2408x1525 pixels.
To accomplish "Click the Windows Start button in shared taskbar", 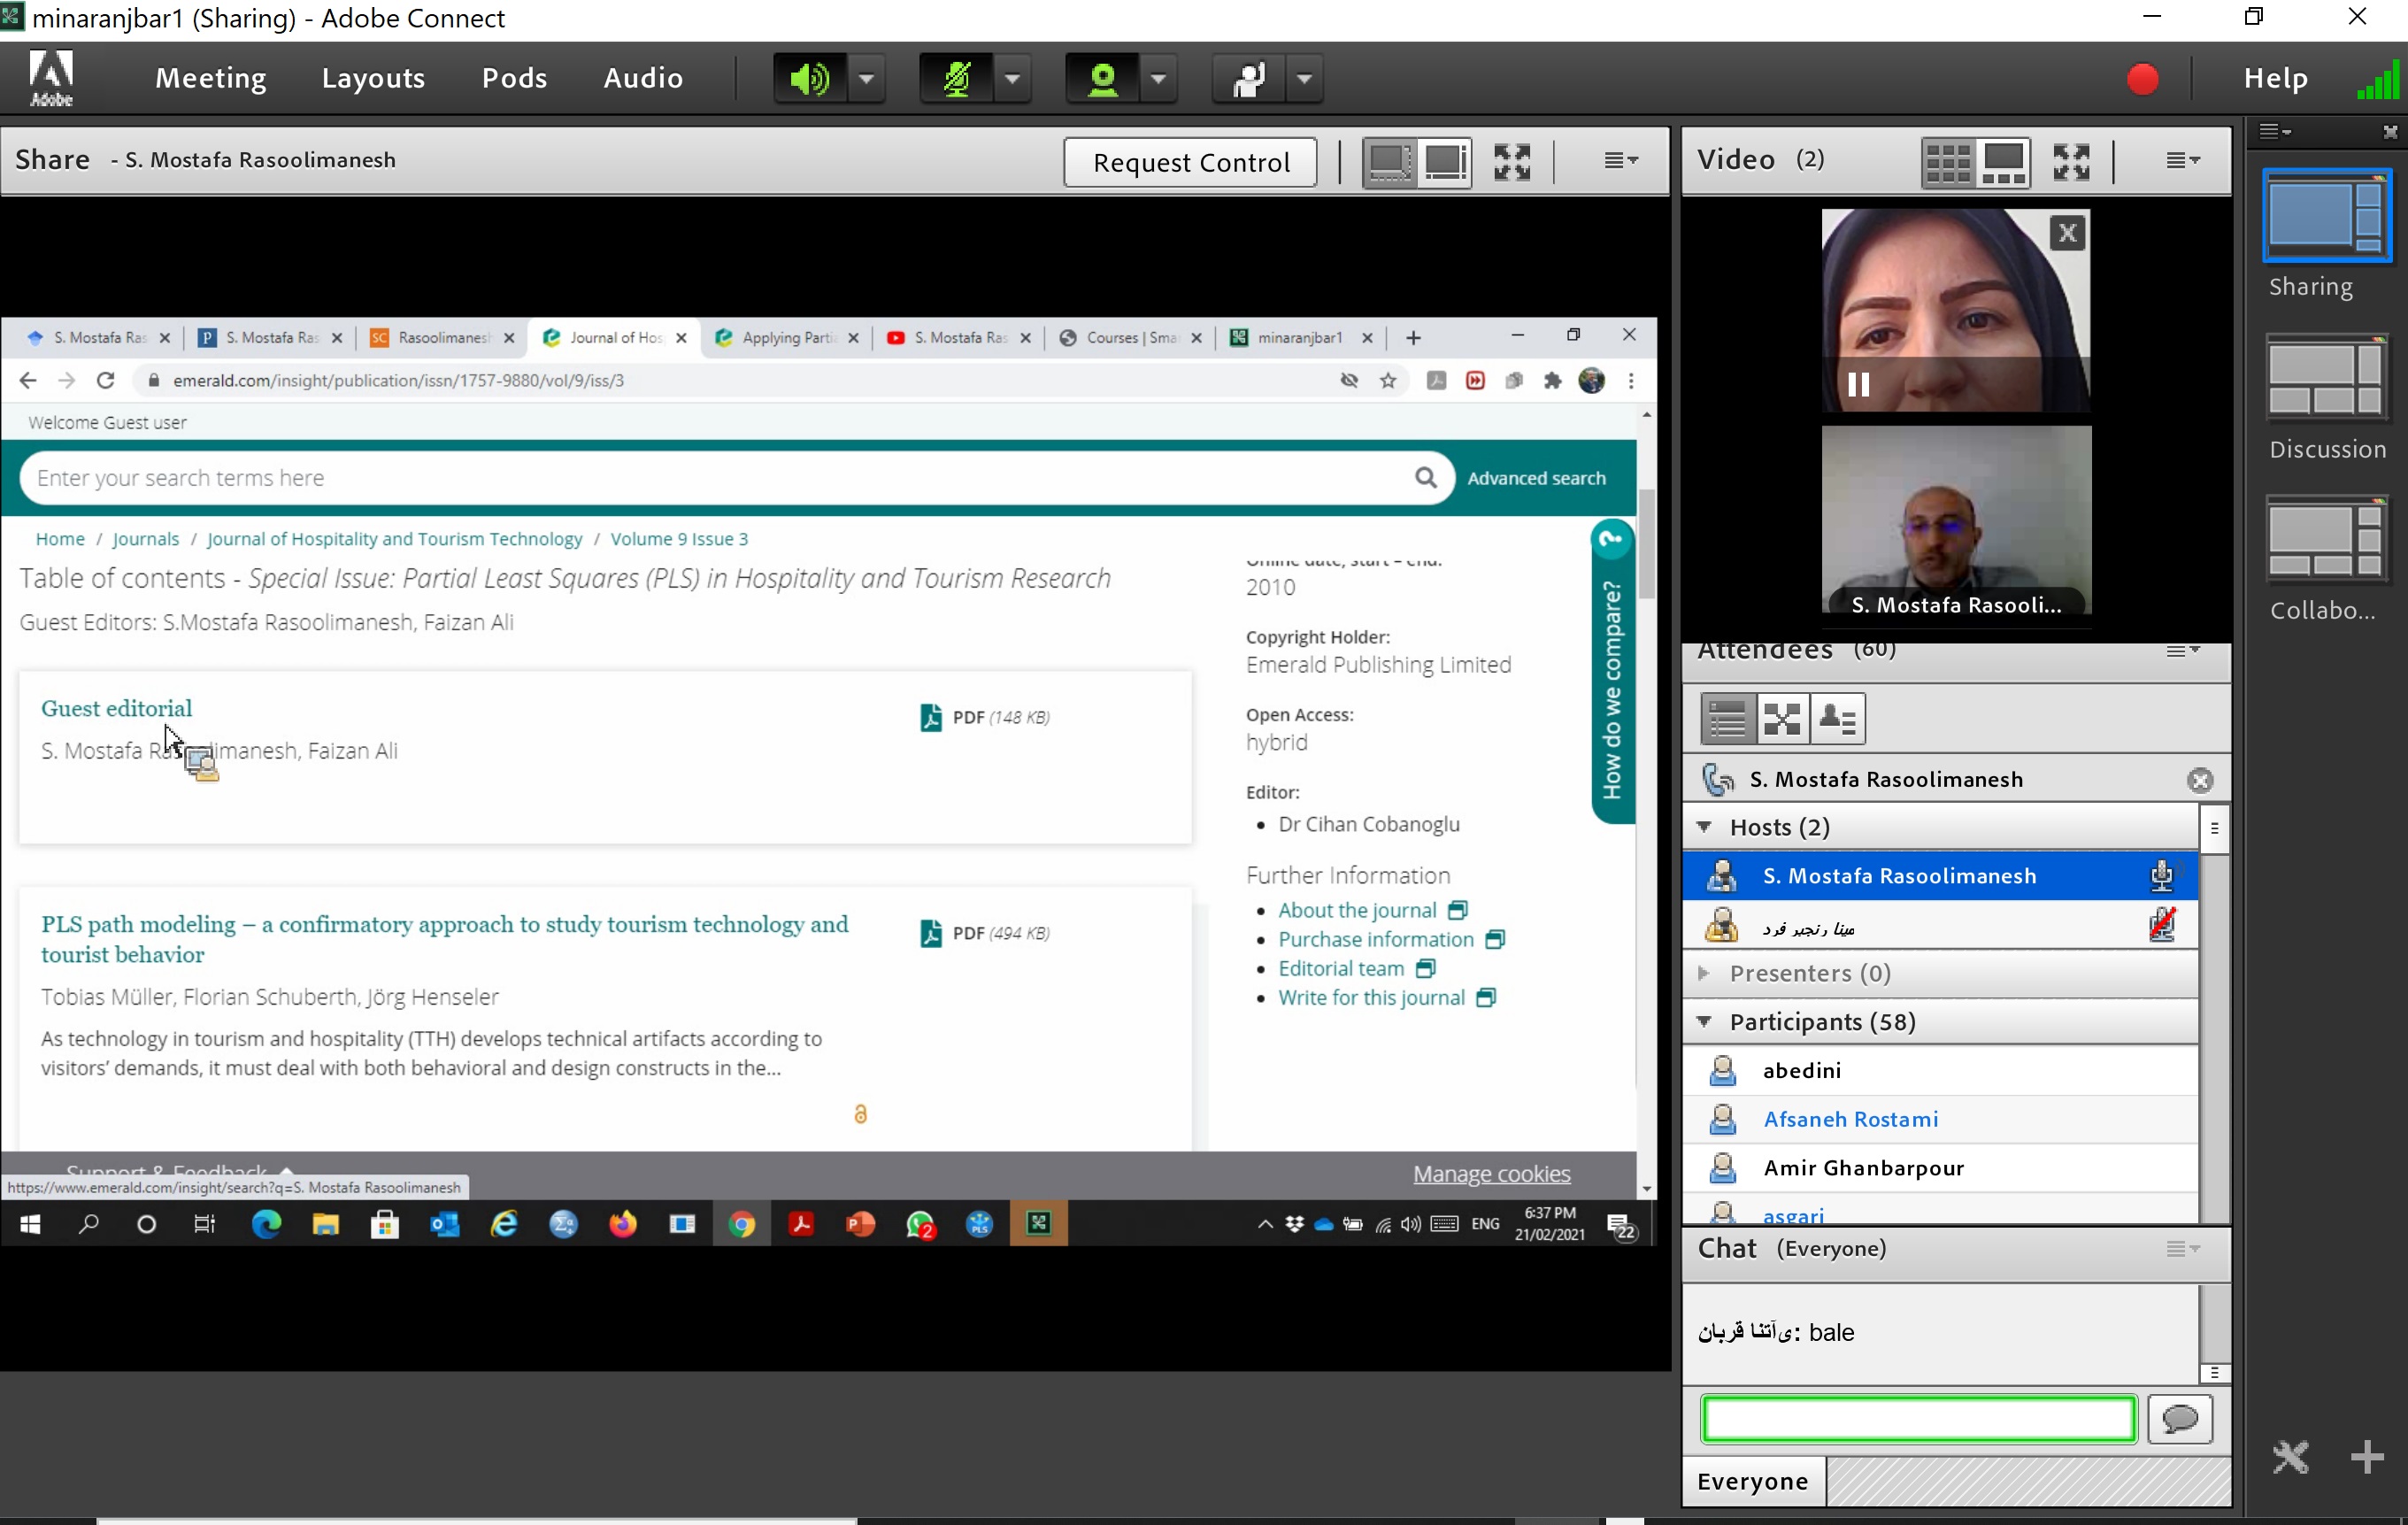I will tap(30, 1224).
